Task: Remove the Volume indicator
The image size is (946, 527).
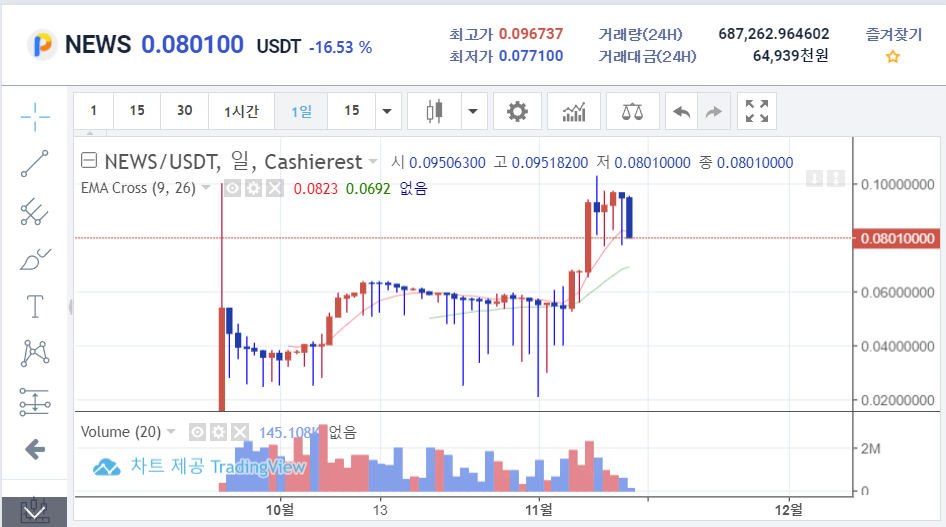Action: 240,432
